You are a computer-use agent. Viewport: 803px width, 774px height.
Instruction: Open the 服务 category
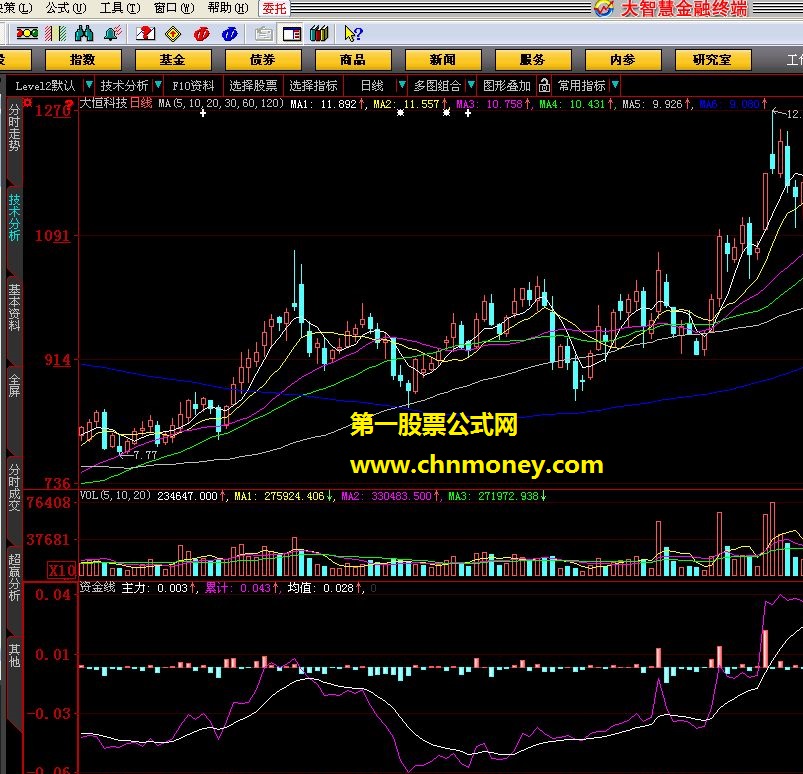tap(533, 60)
